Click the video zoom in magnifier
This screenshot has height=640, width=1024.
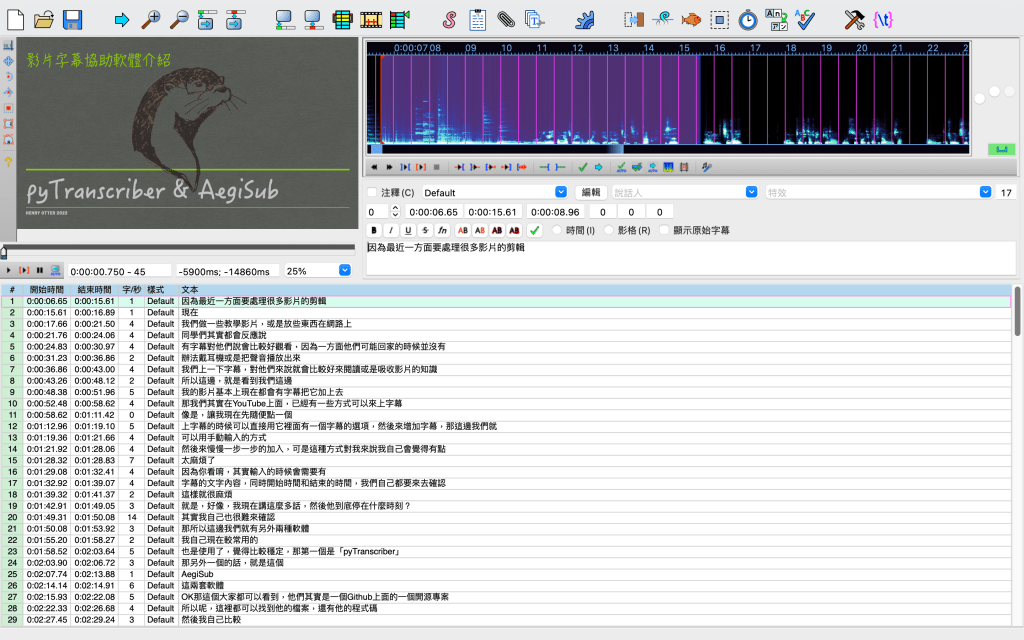pos(151,19)
